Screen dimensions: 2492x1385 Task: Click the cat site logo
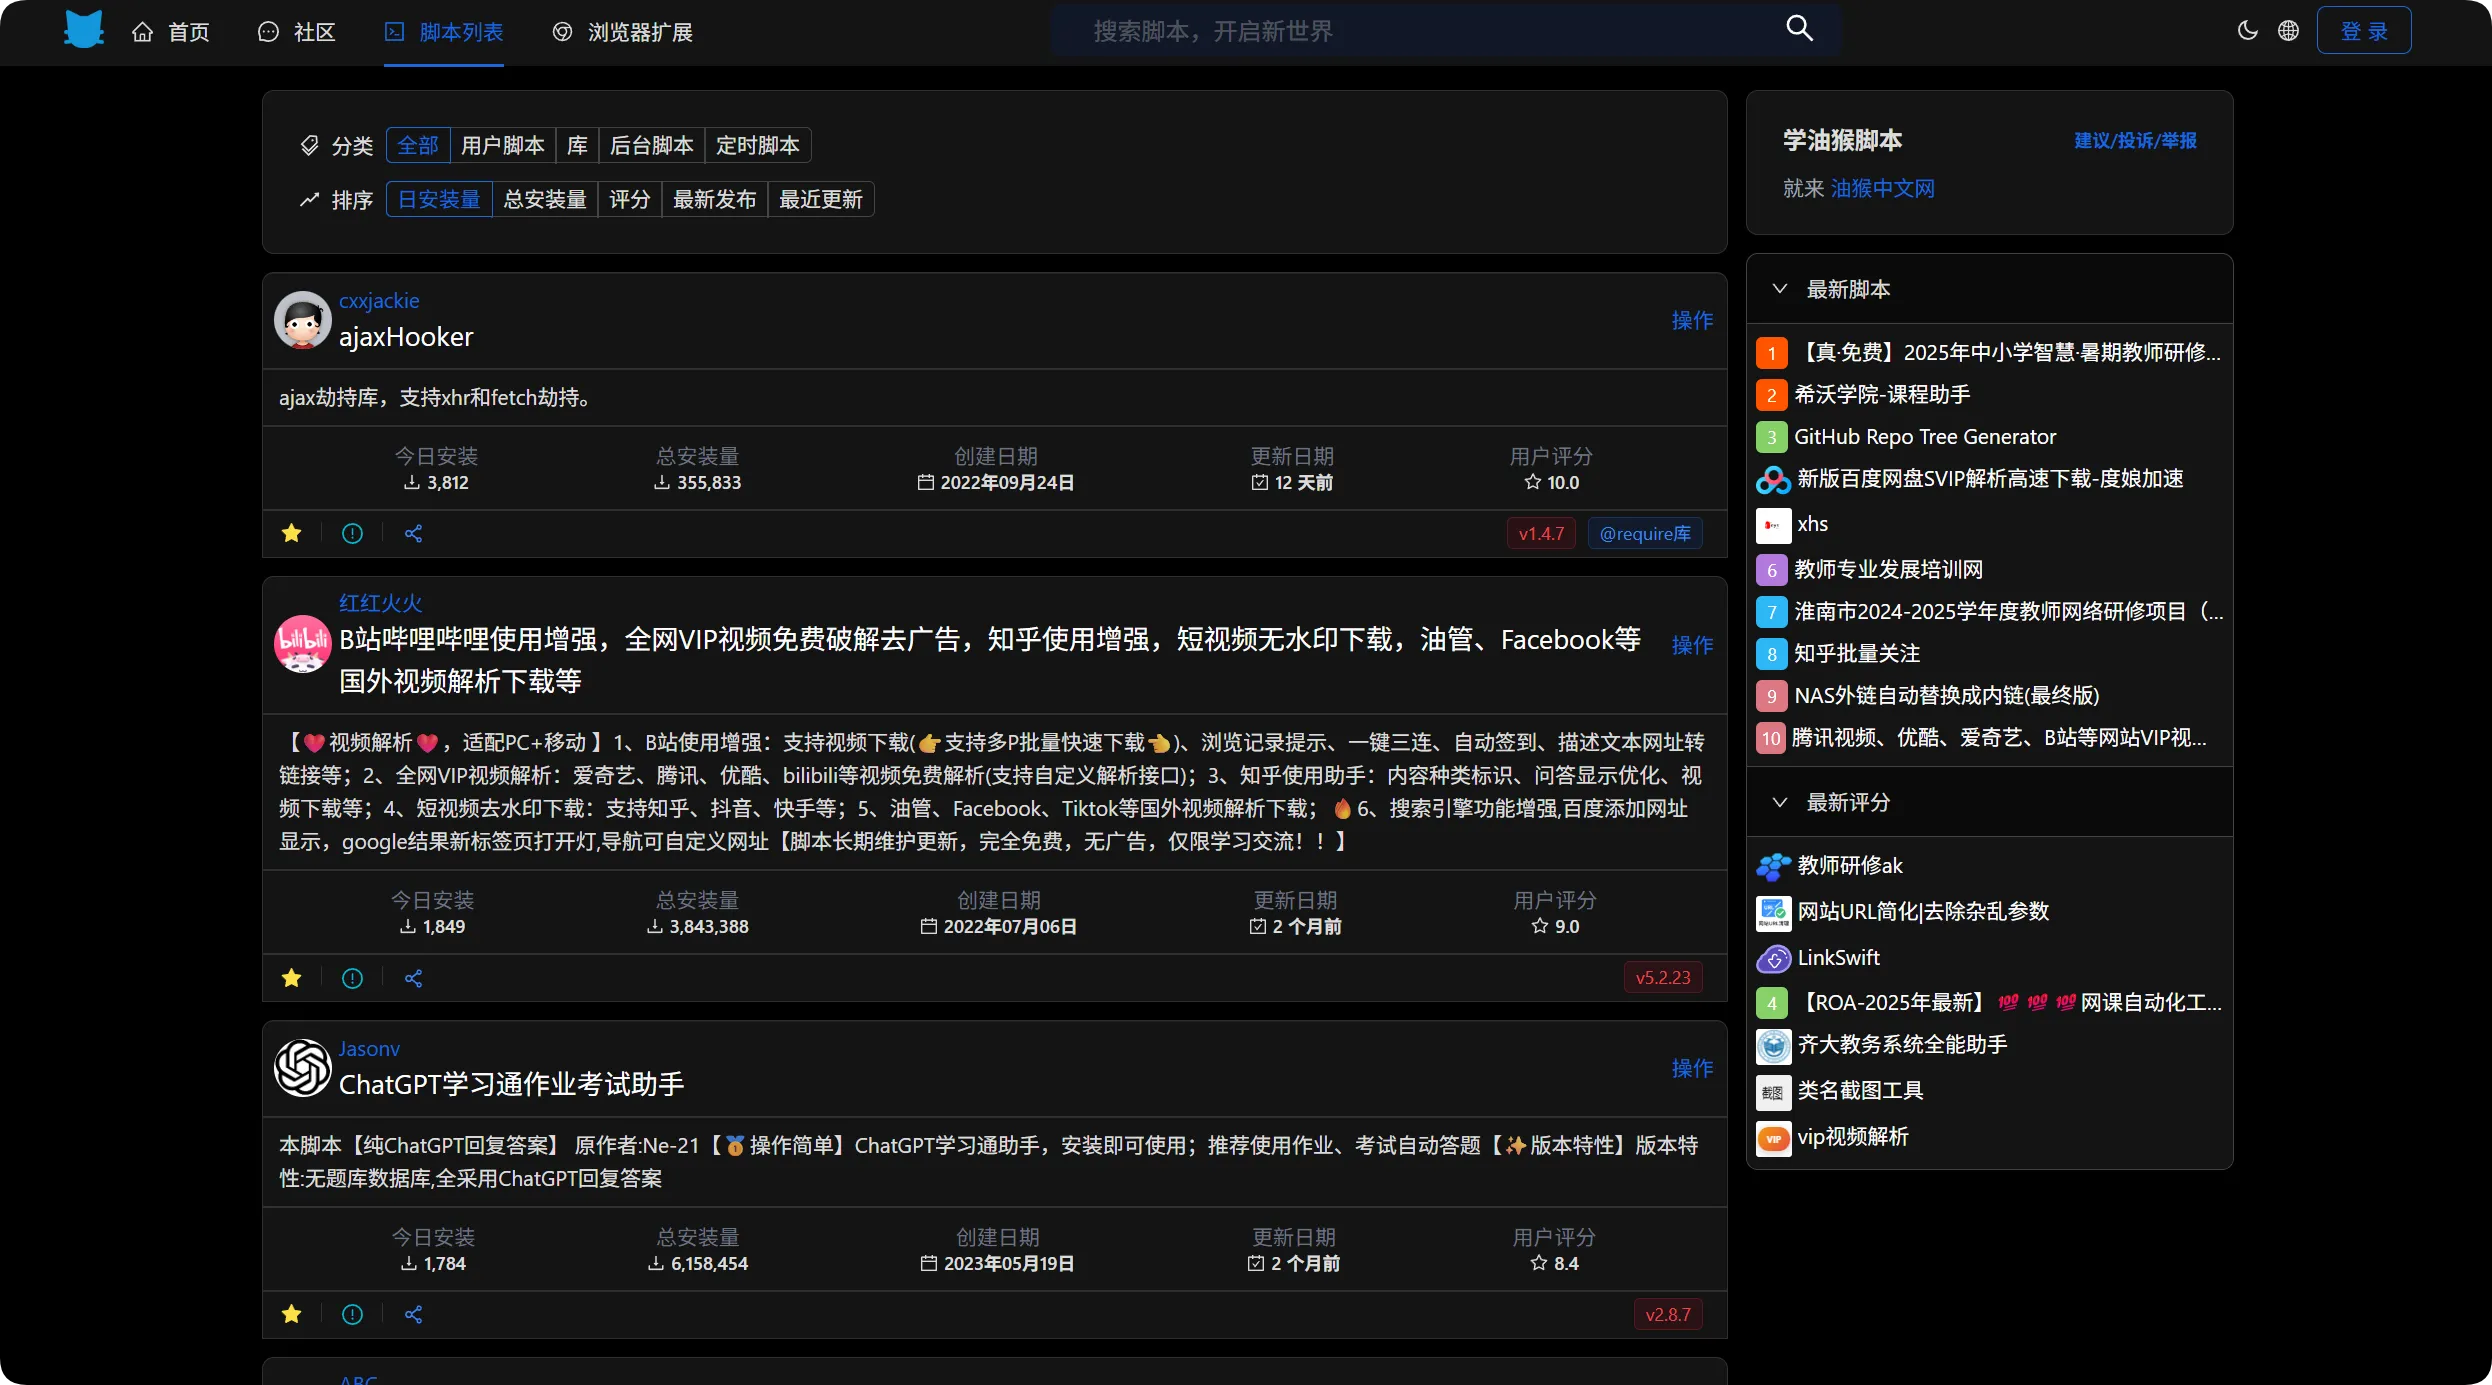click(84, 30)
